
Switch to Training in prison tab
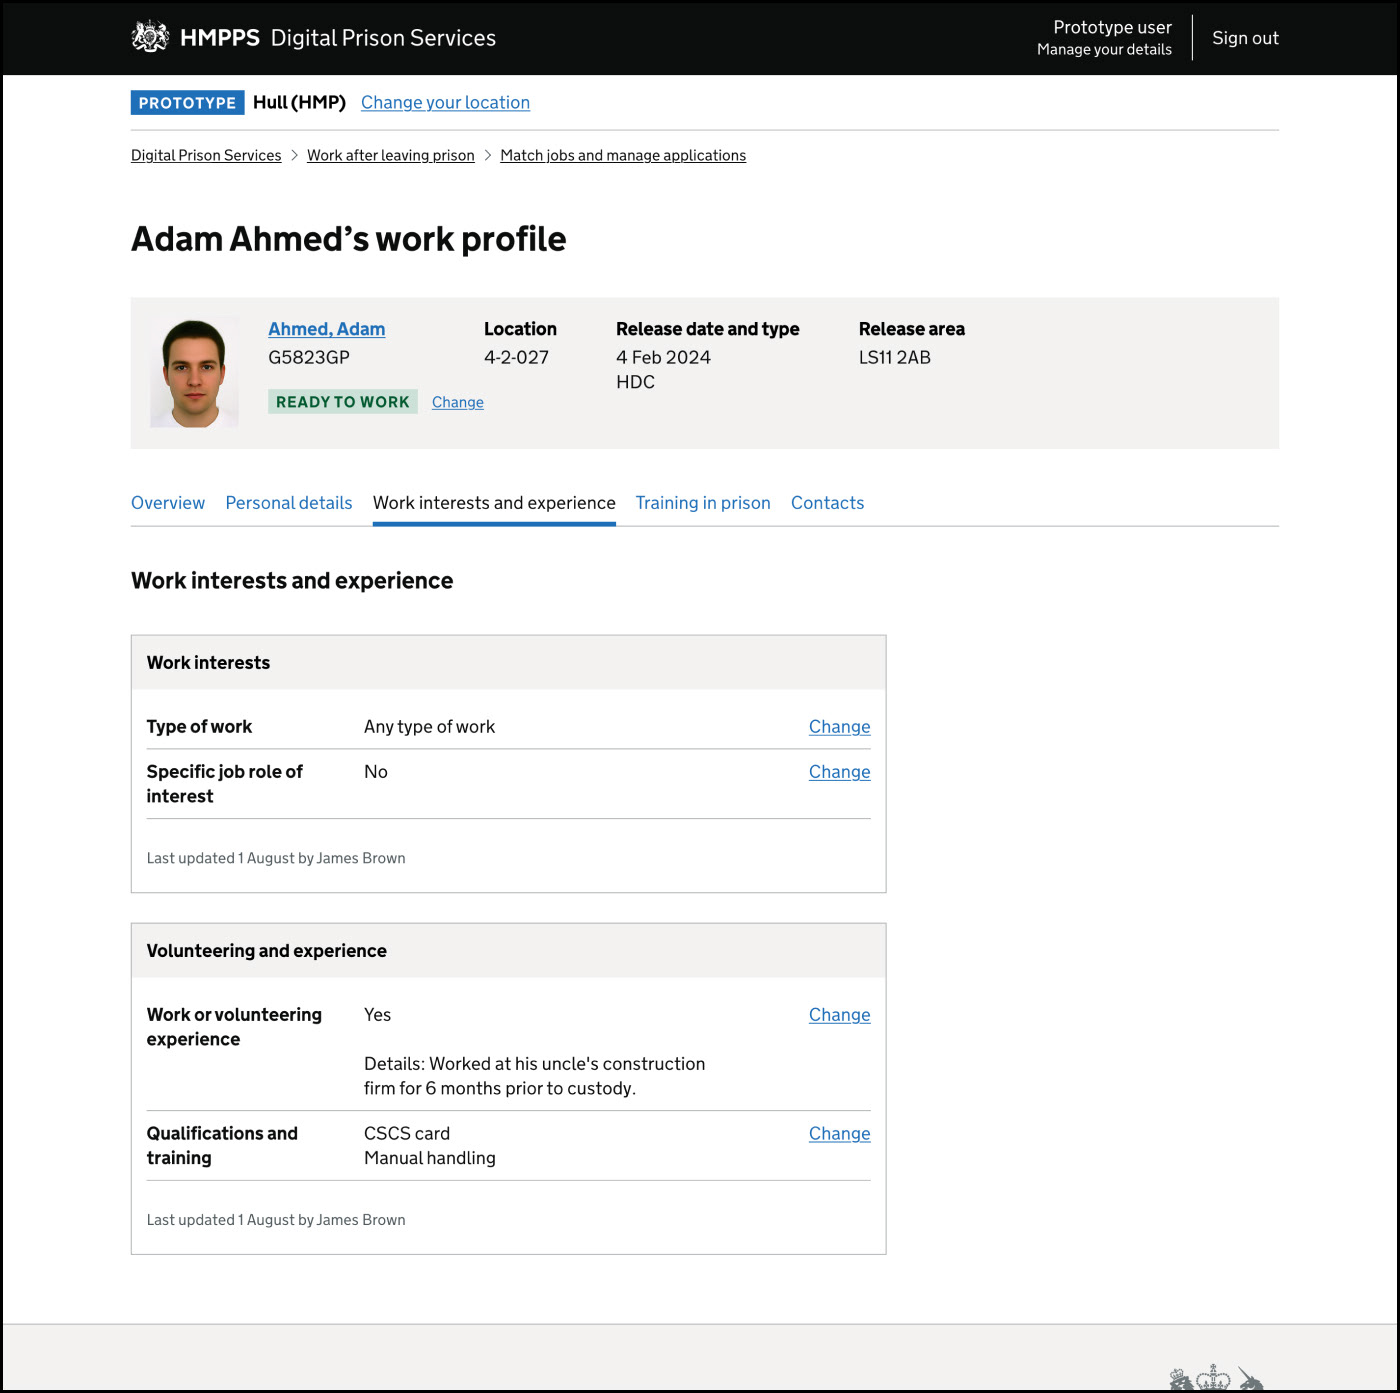point(702,503)
